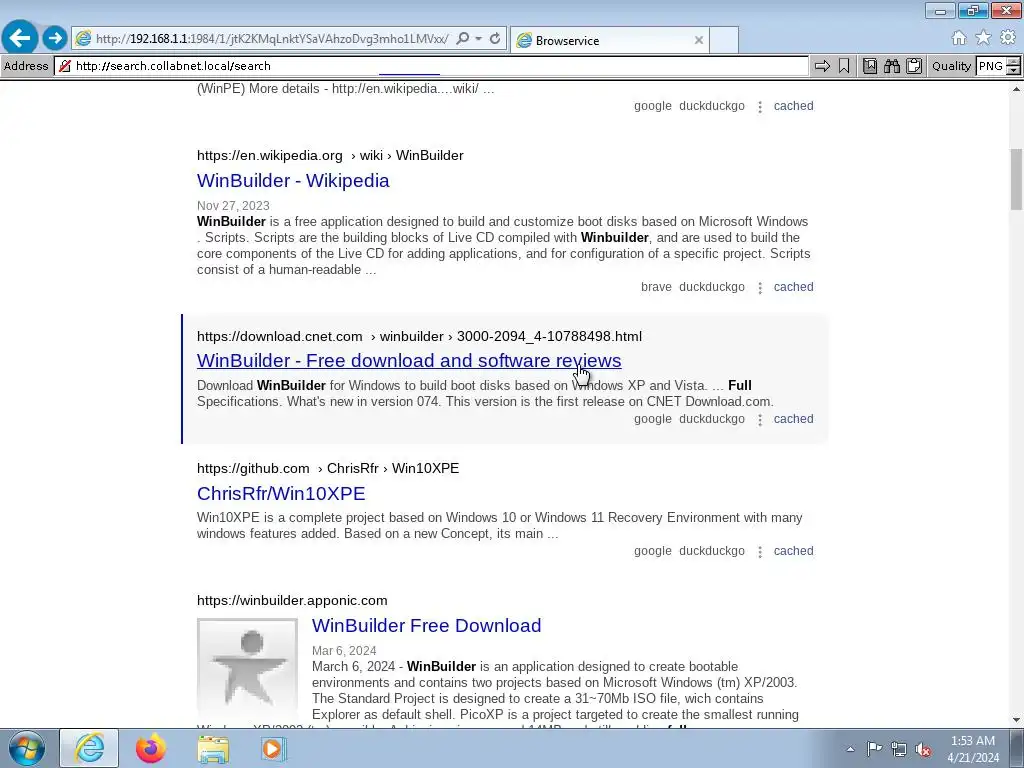Go forward with the IE Forward arrow
Viewport: 1024px width, 768px height.
tap(55, 38)
